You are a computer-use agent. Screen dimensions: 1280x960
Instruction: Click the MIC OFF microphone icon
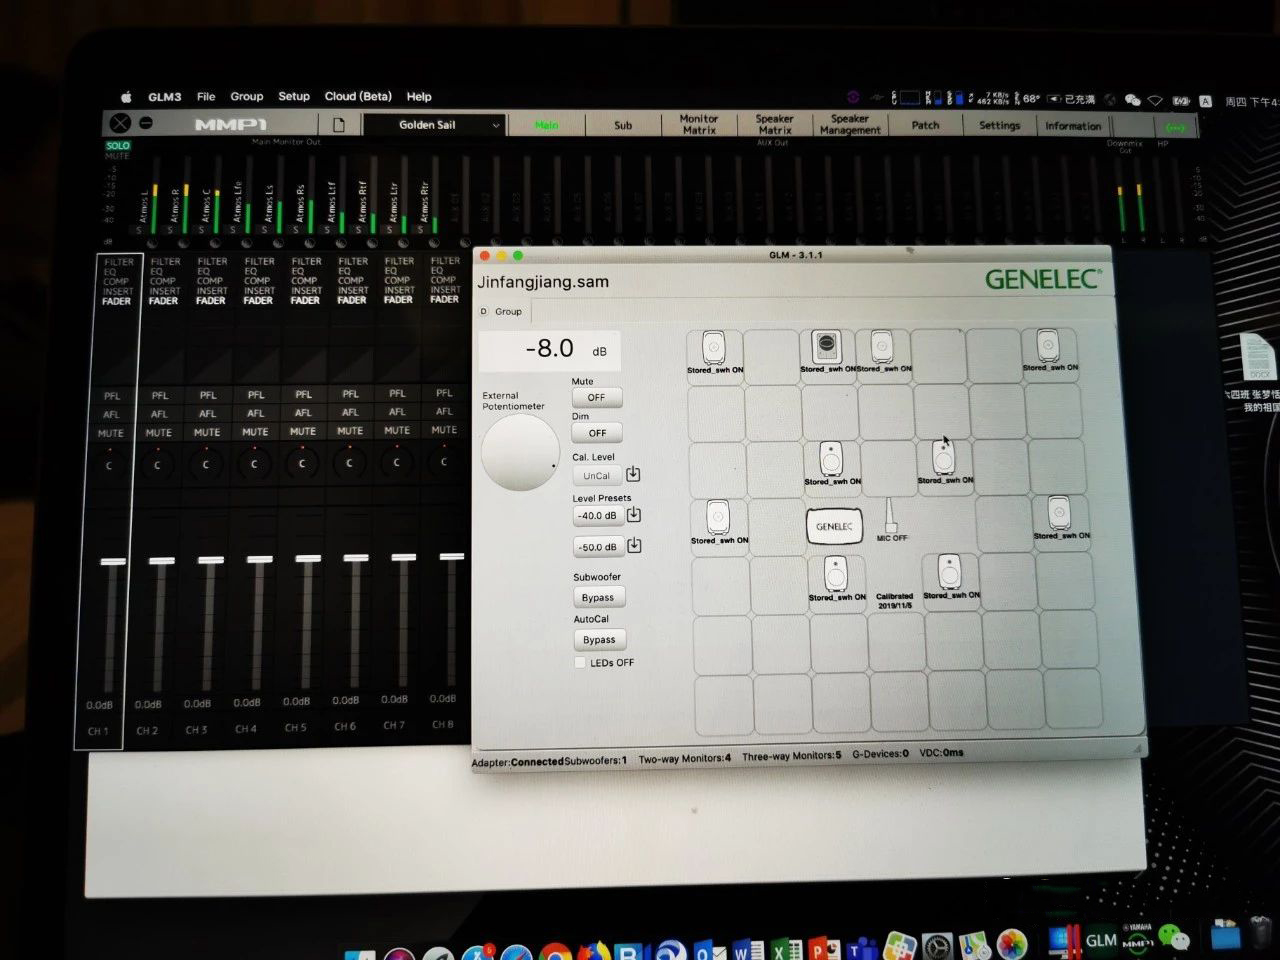[x=891, y=517]
